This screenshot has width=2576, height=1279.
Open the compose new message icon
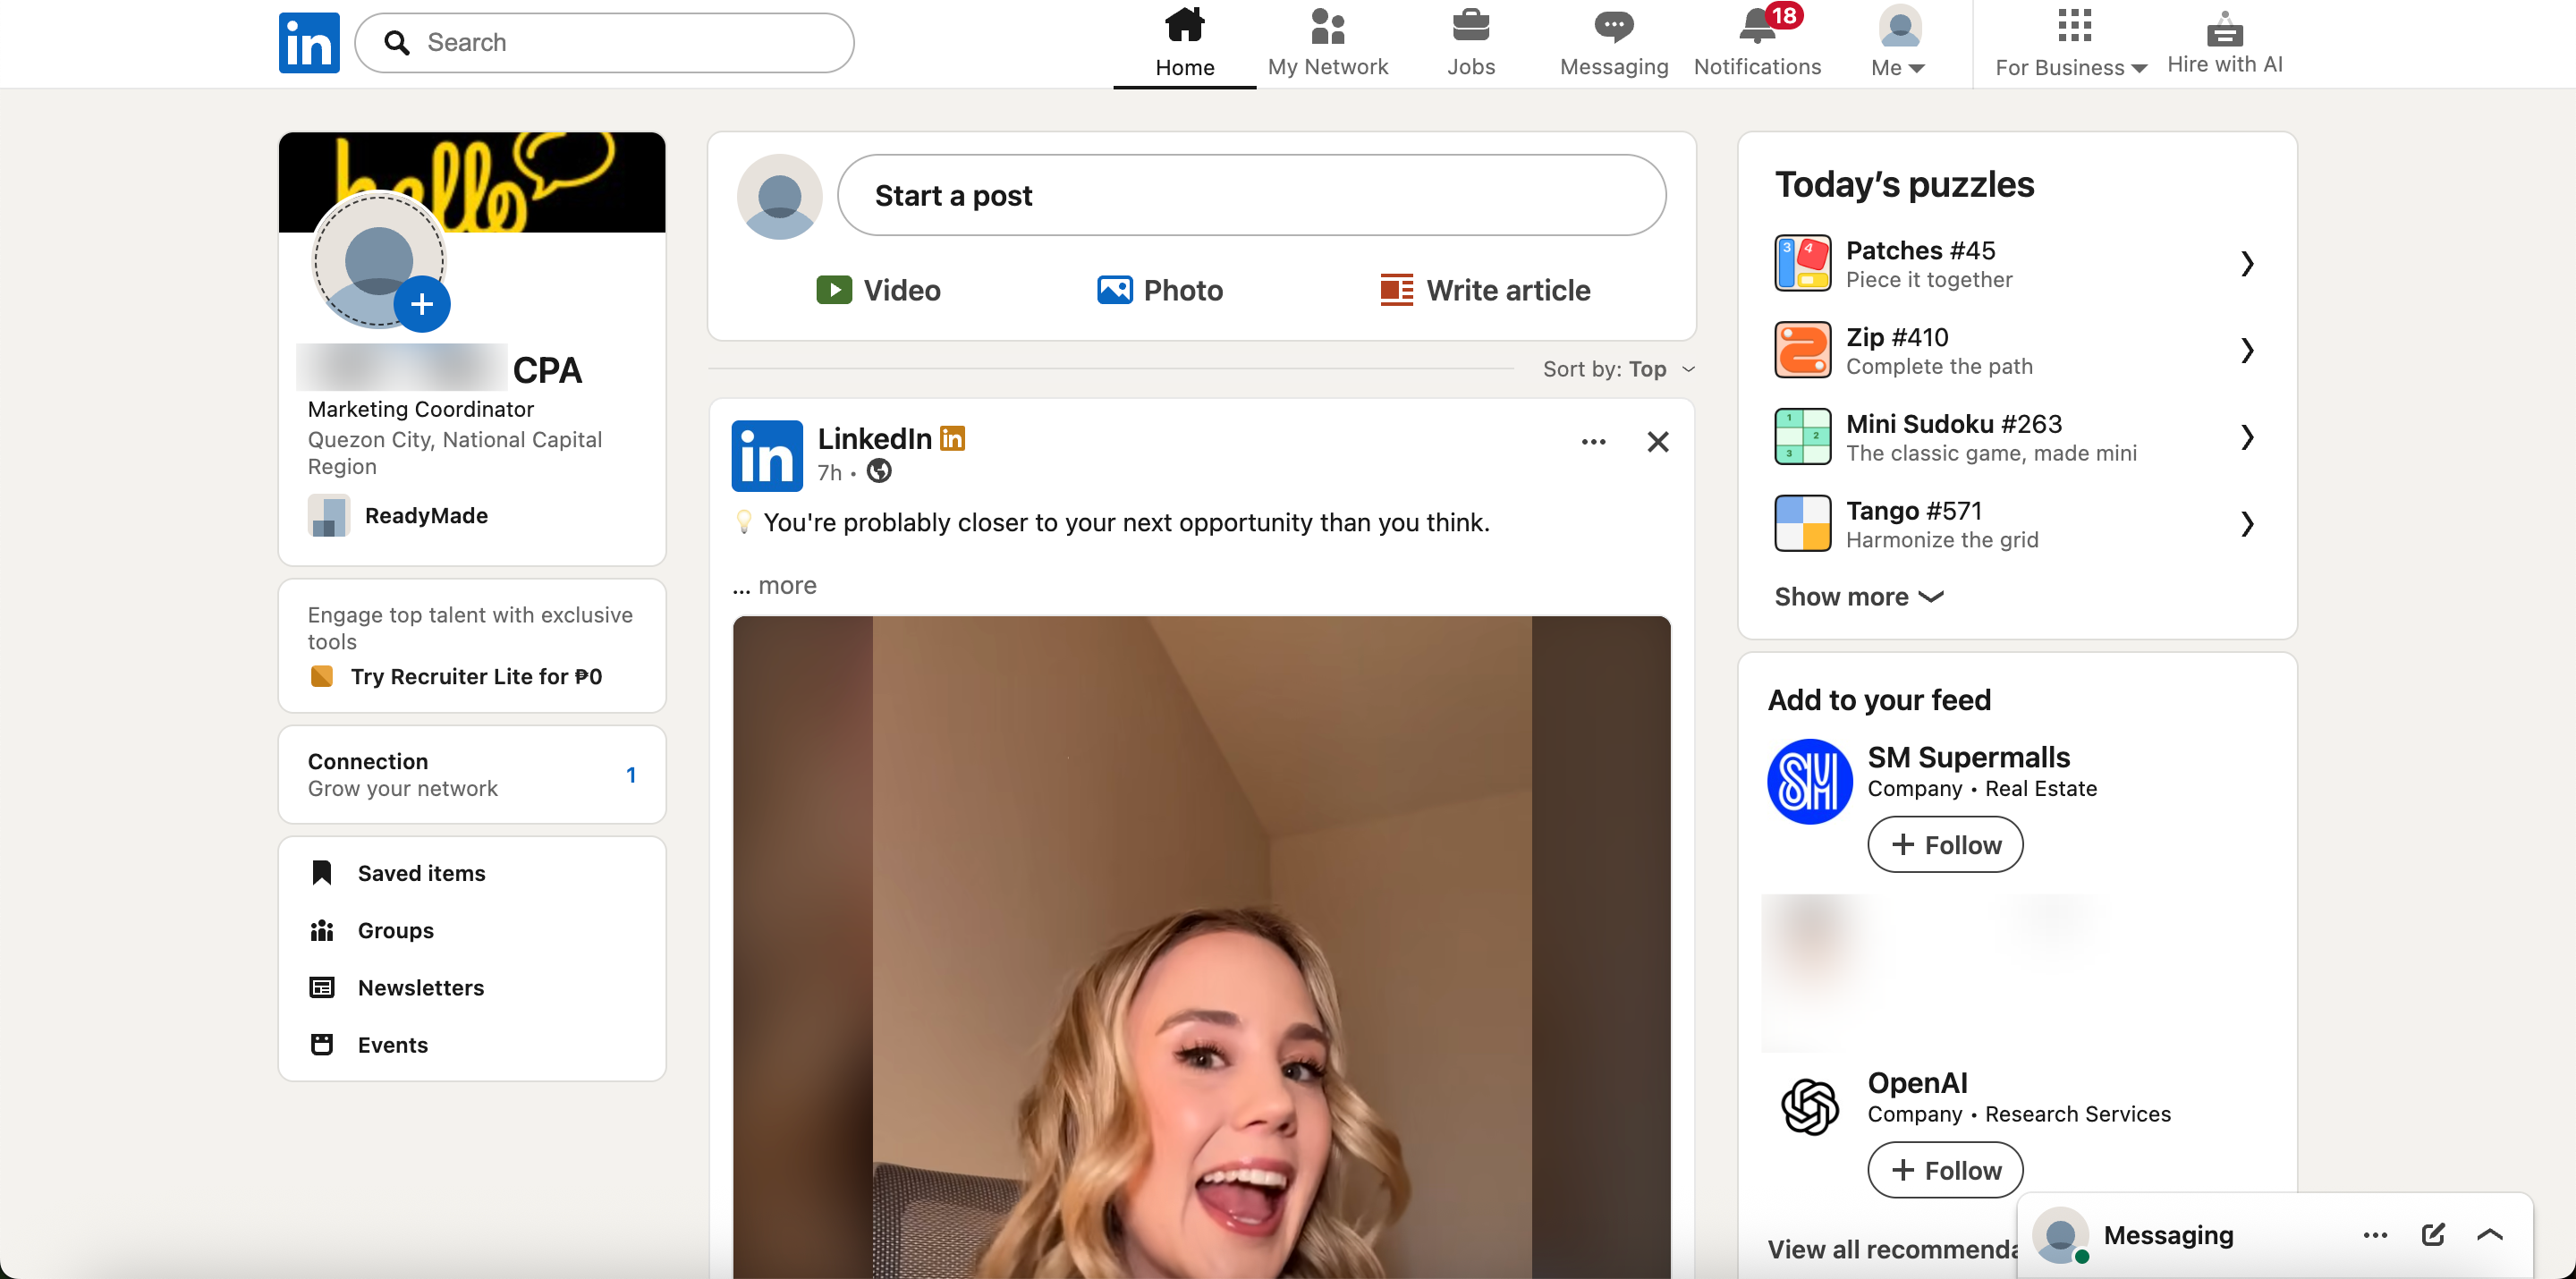coord(2432,1234)
